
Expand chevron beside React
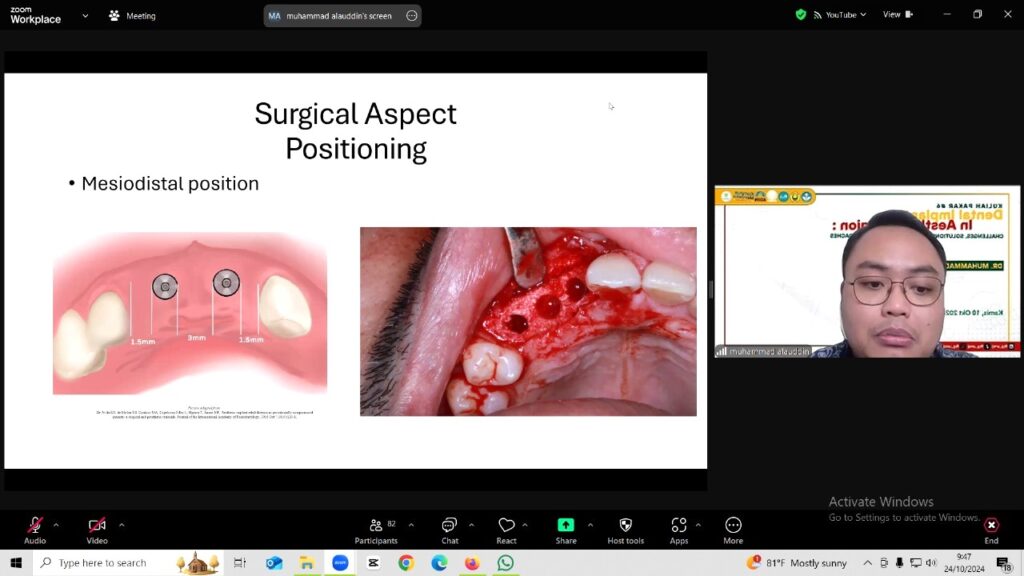tap(525, 524)
